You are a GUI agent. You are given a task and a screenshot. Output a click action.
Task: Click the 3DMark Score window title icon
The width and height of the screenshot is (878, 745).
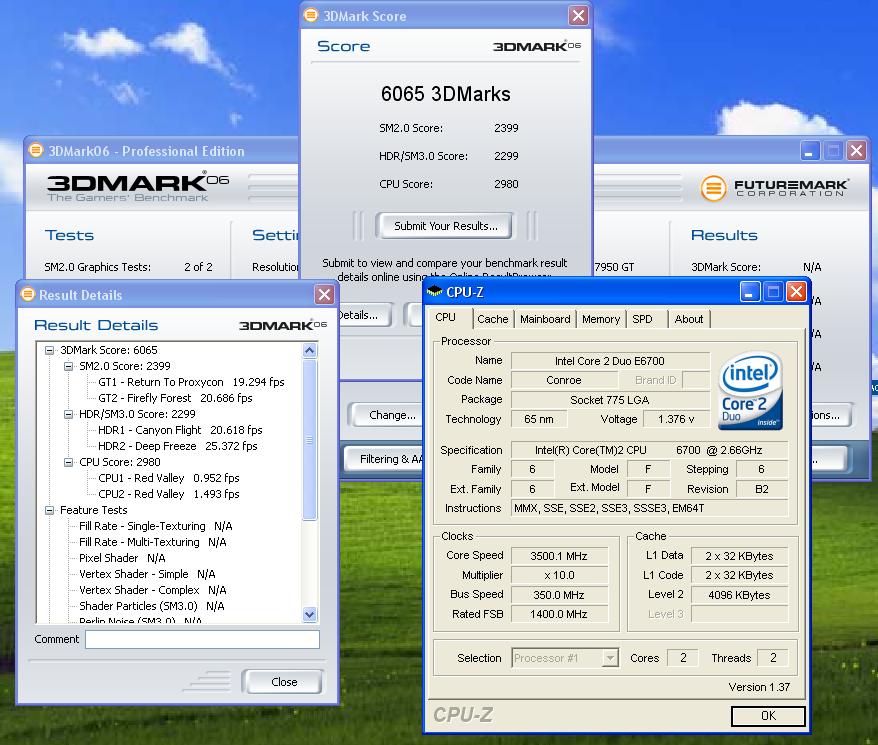click(x=311, y=15)
